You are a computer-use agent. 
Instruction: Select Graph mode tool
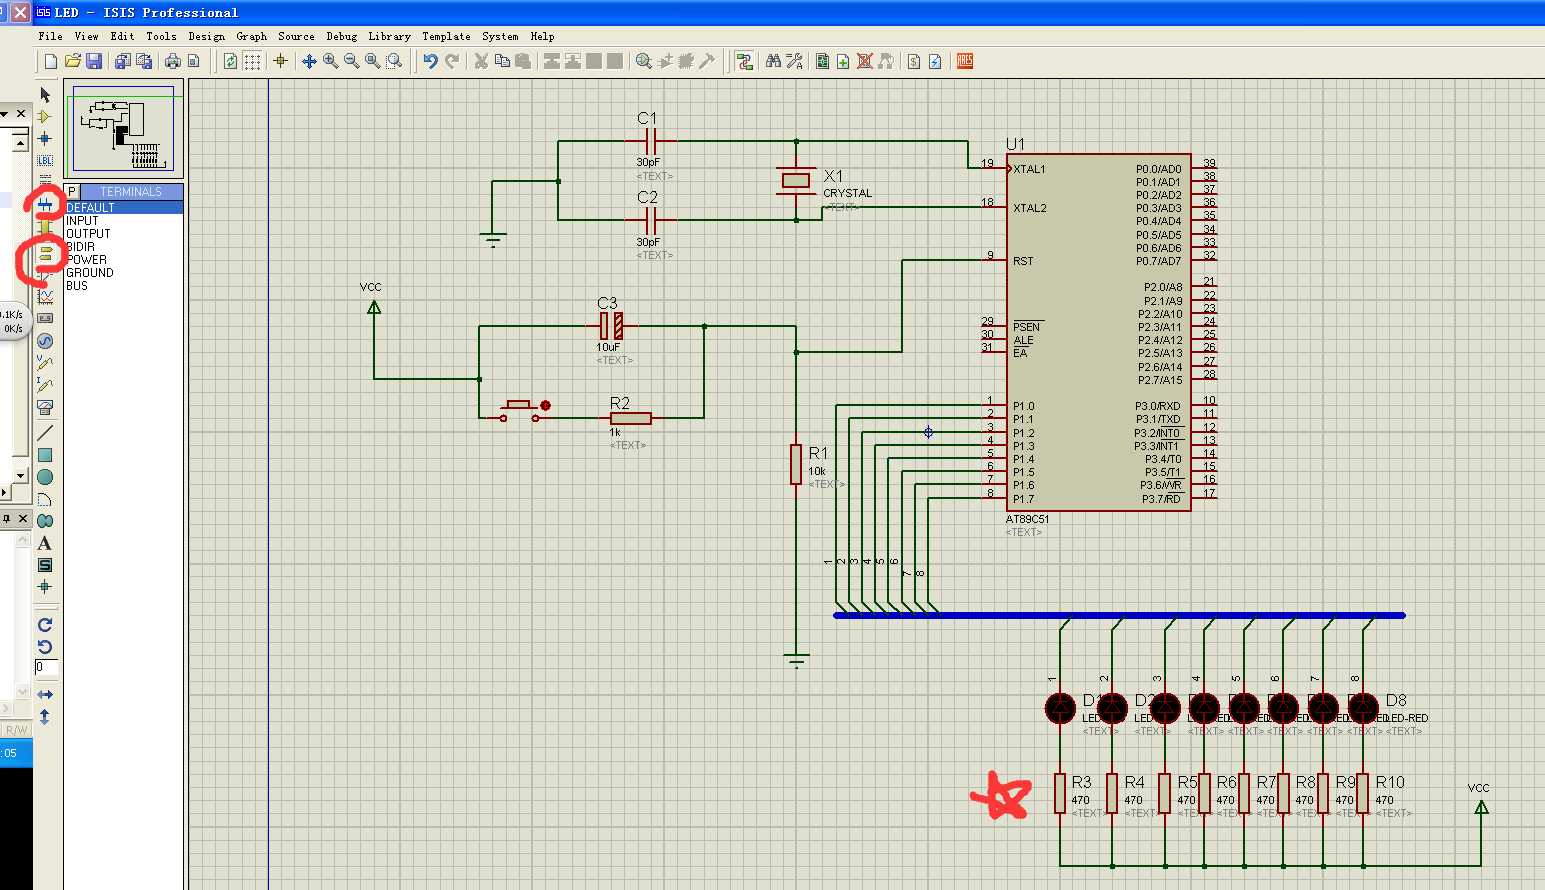click(45, 297)
